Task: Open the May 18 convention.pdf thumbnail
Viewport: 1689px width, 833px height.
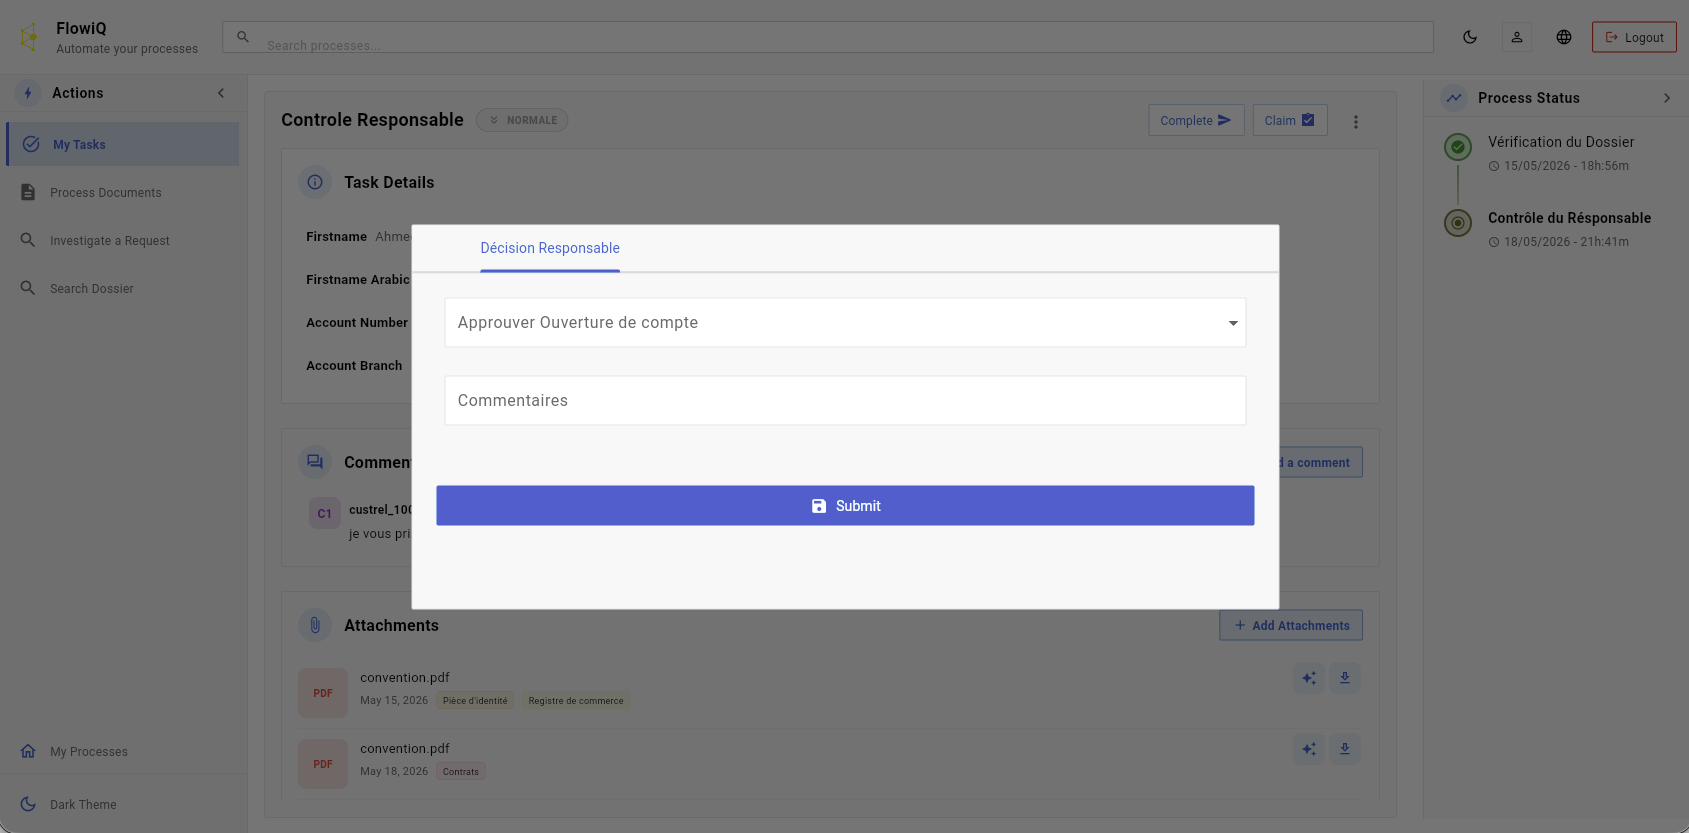Action: [x=323, y=764]
